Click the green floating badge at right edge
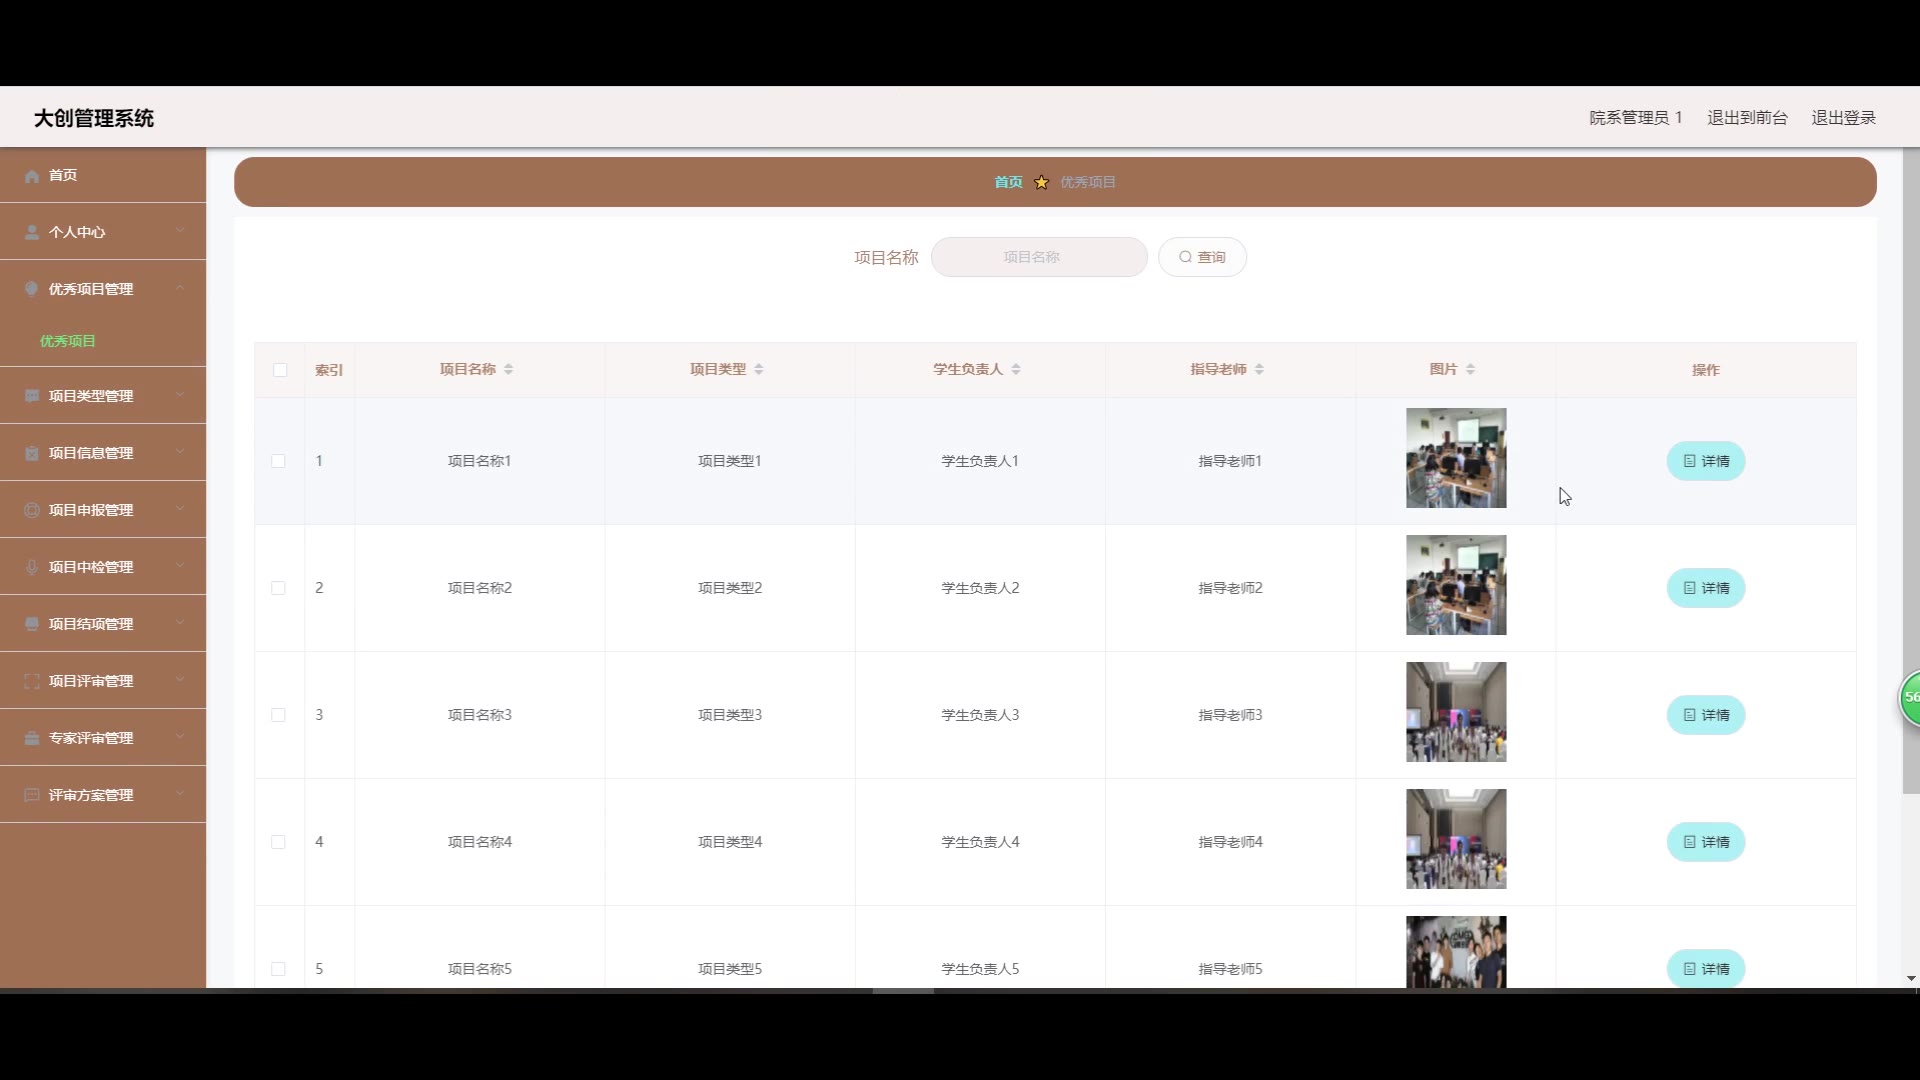This screenshot has width=1920, height=1080. tap(1910, 698)
